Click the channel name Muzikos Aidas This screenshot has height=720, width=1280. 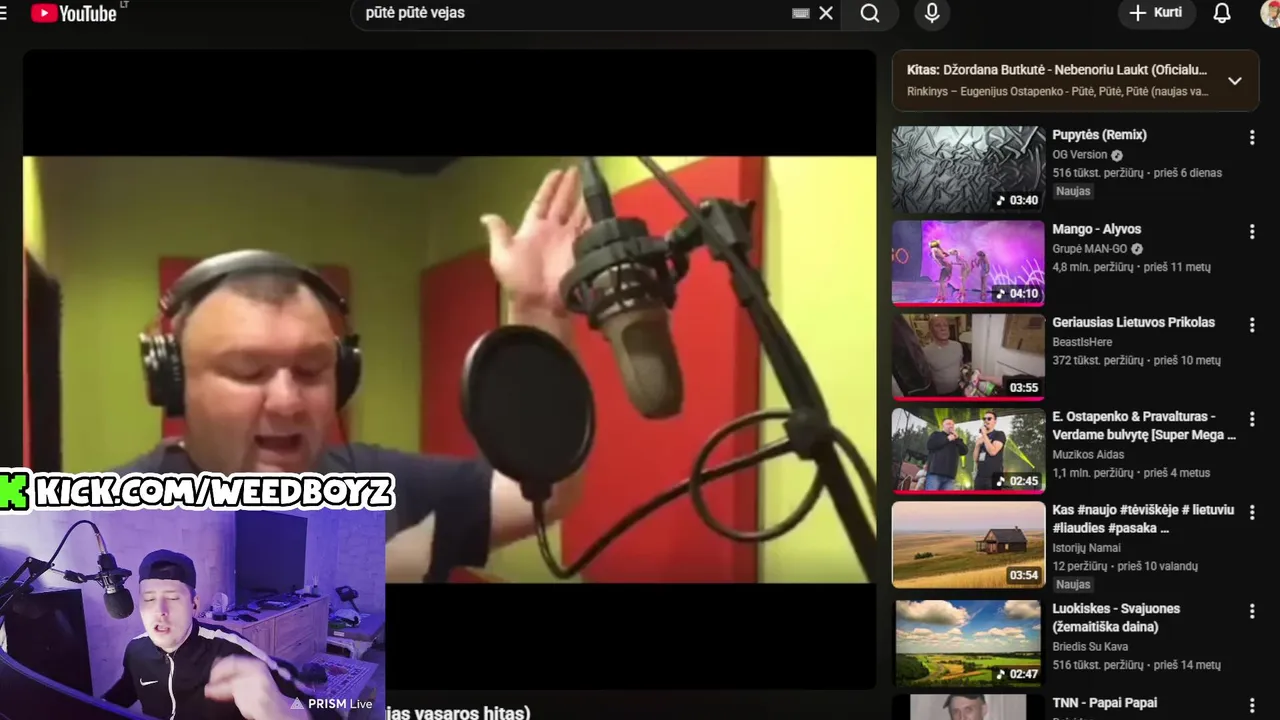tap(1088, 454)
